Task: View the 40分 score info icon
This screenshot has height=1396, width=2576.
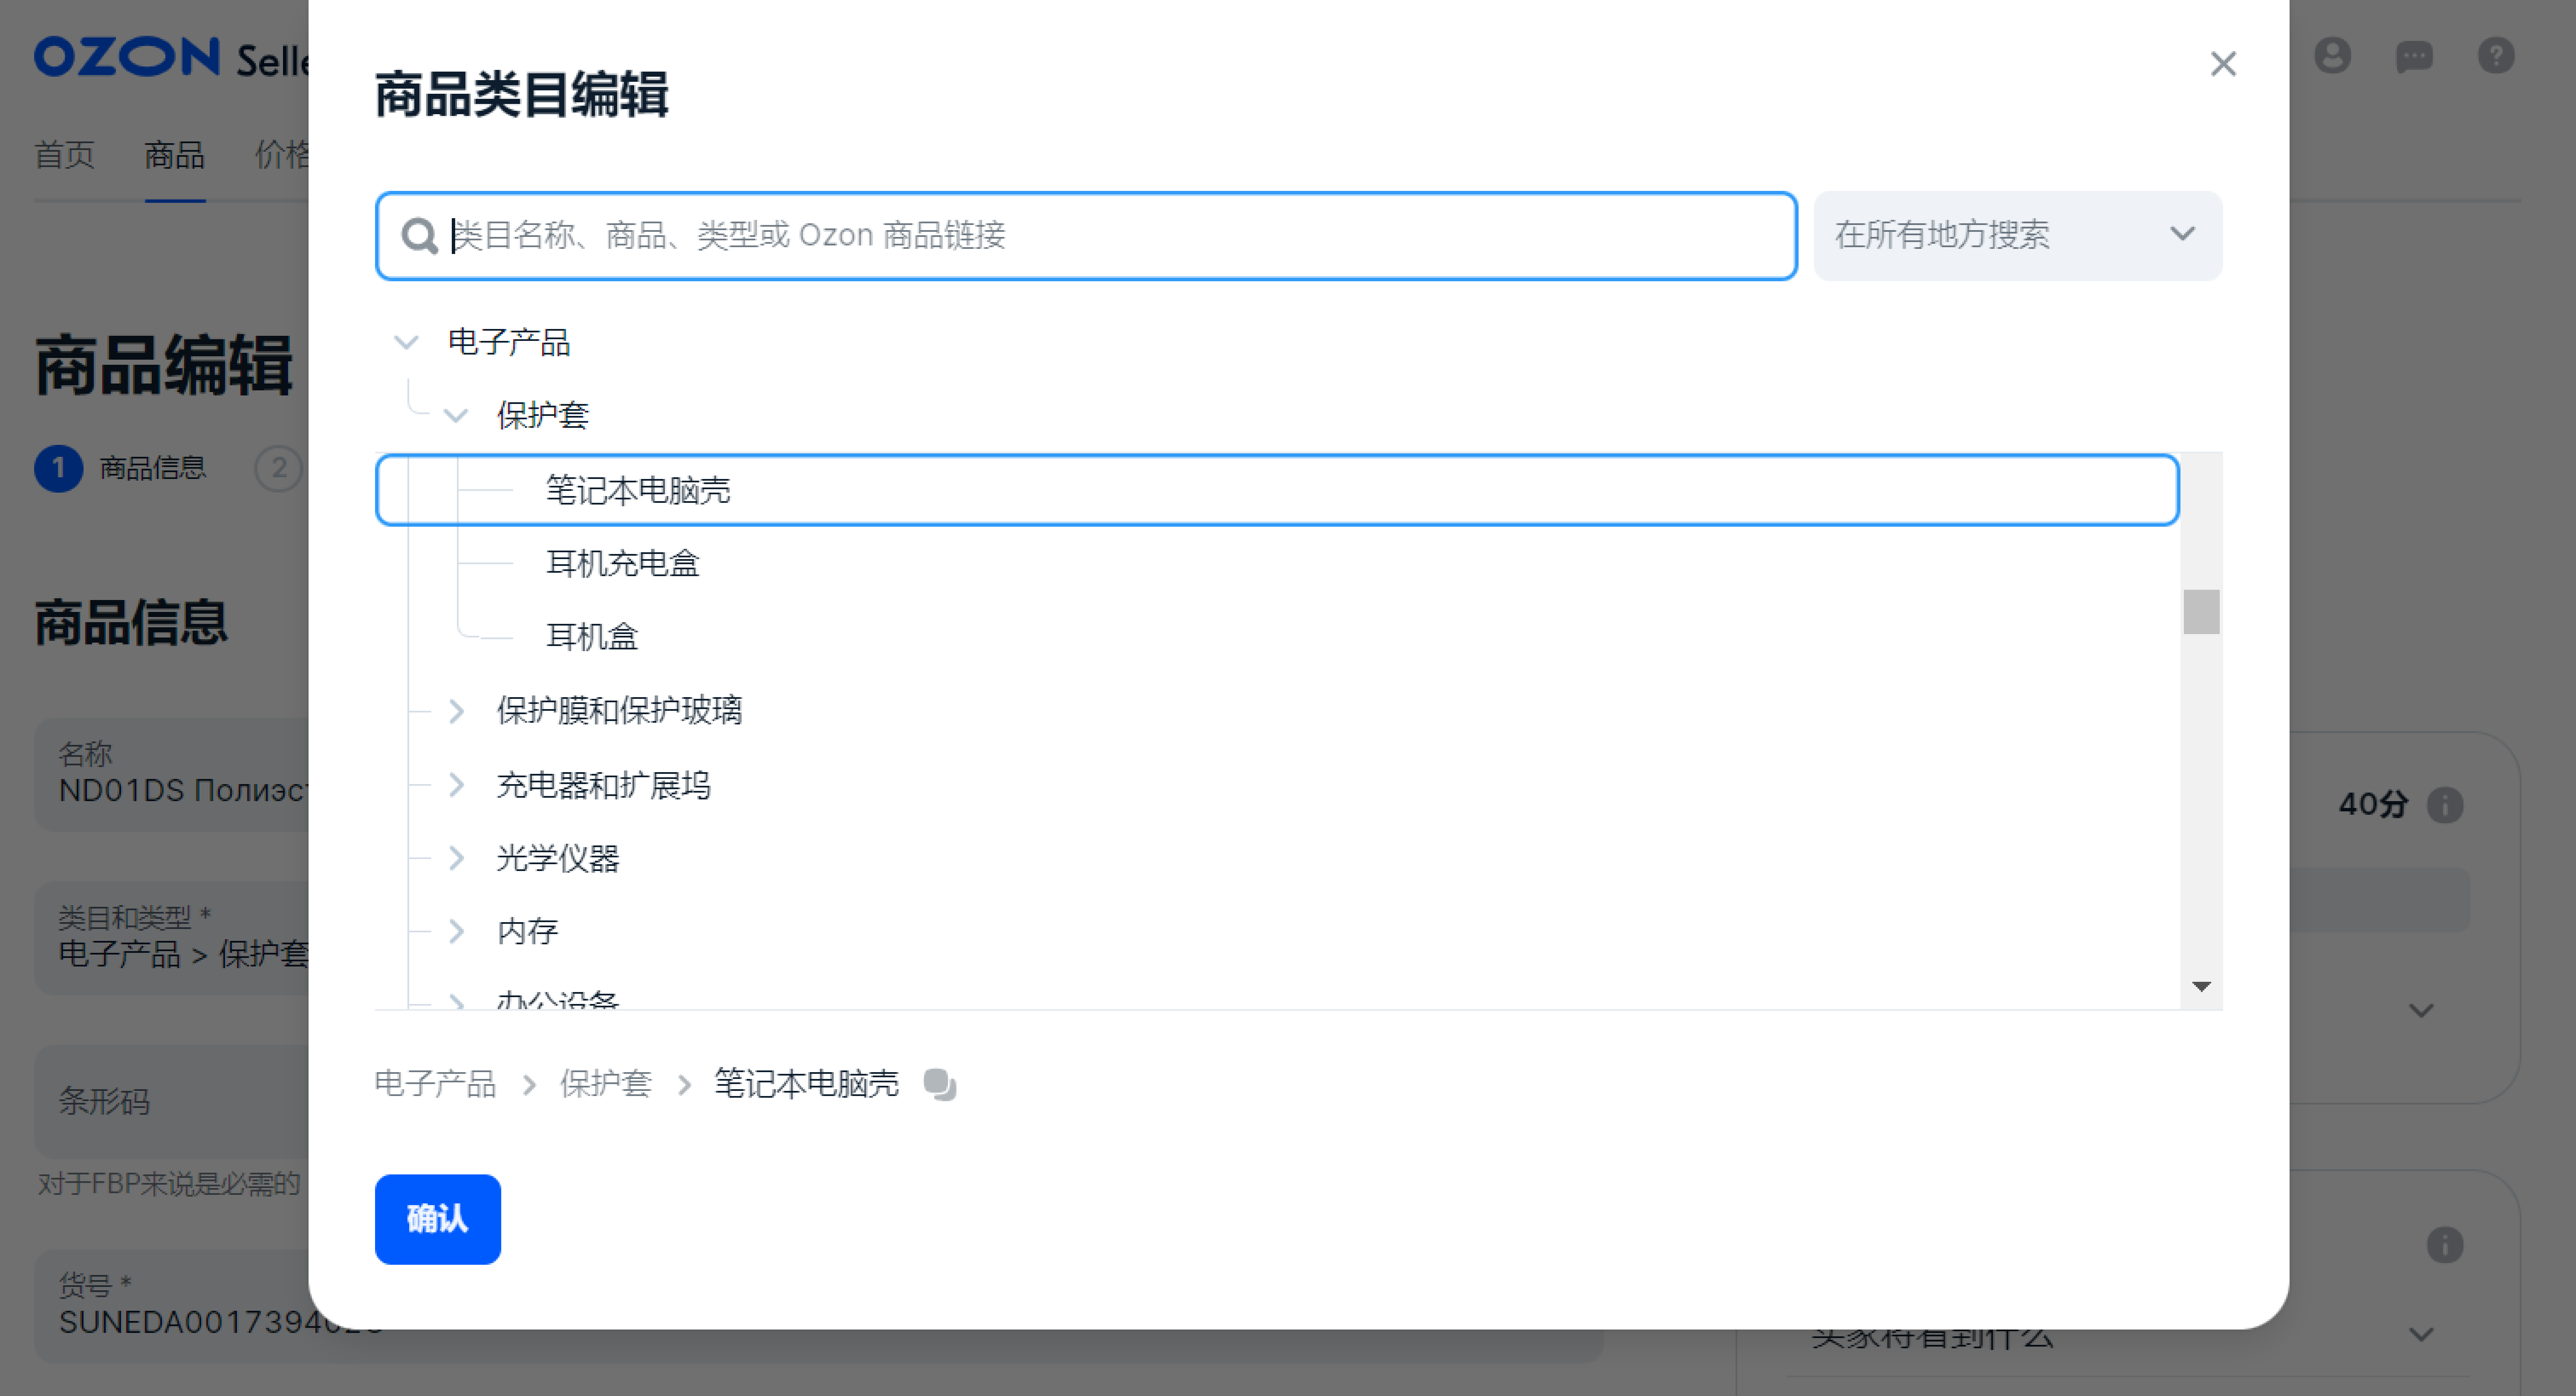Action: tap(2447, 805)
